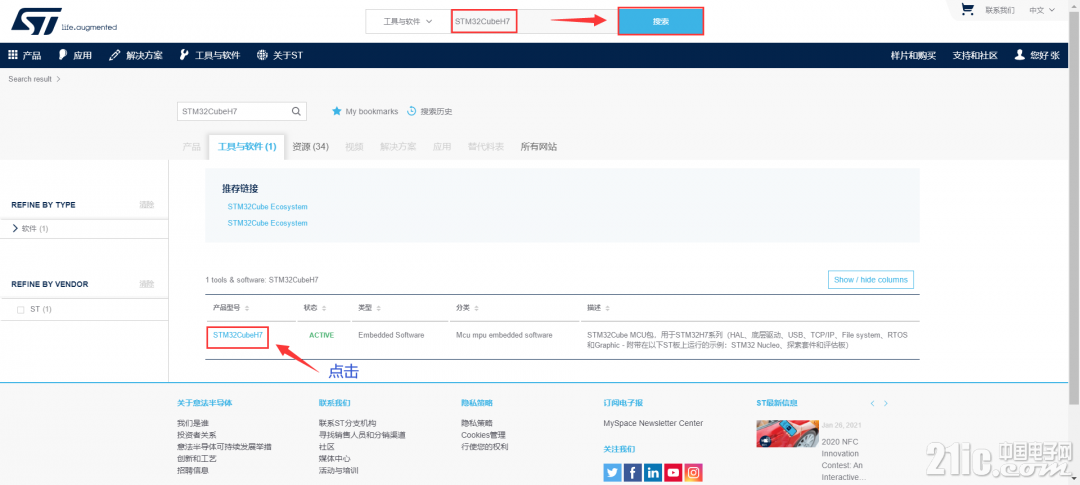Click the ACTIVE status cell
Image resolution: width=1080 pixels, height=485 pixels.
[321, 335]
